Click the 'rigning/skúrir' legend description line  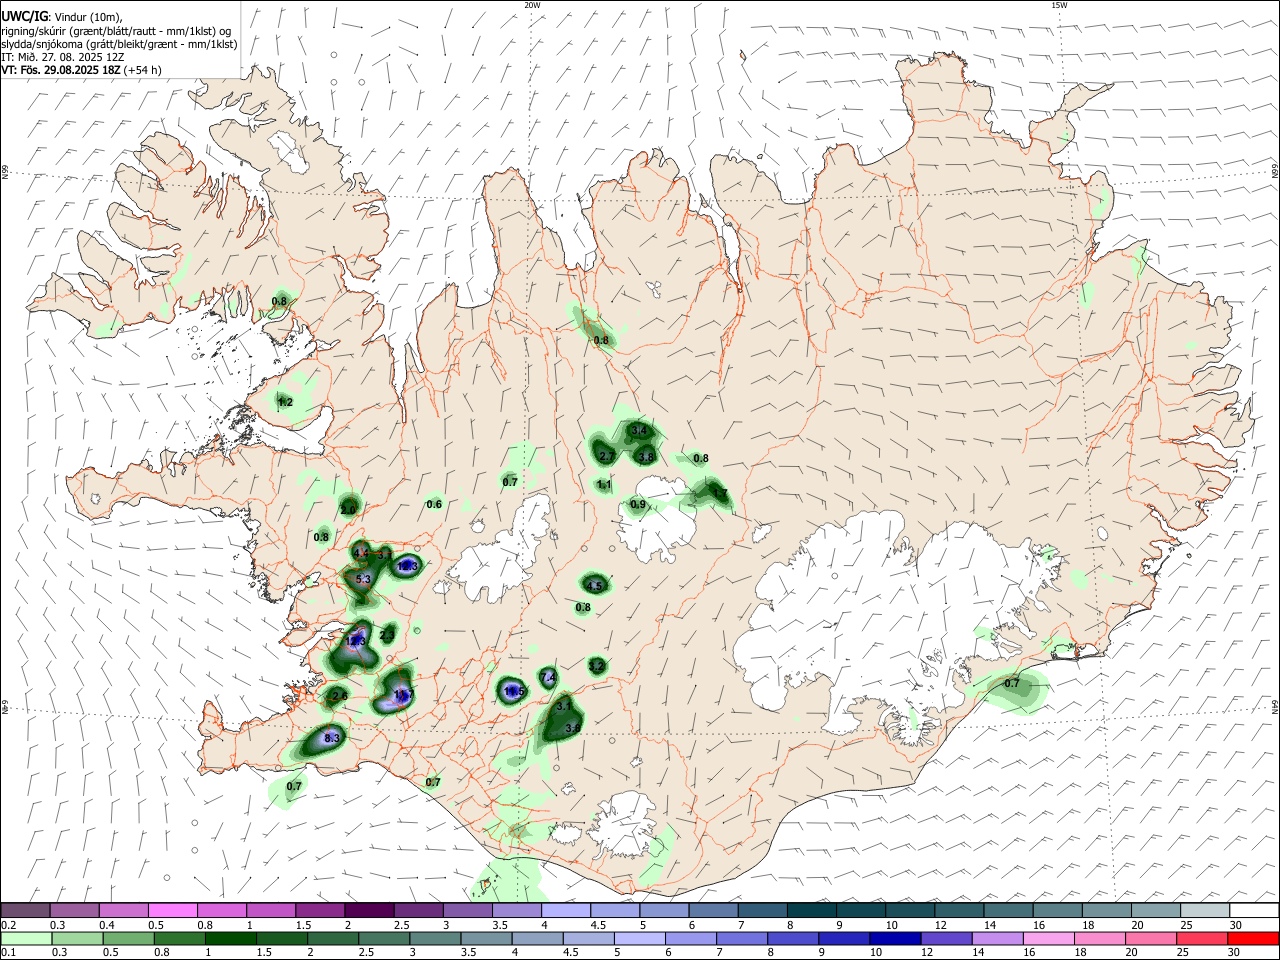coord(118,31)
